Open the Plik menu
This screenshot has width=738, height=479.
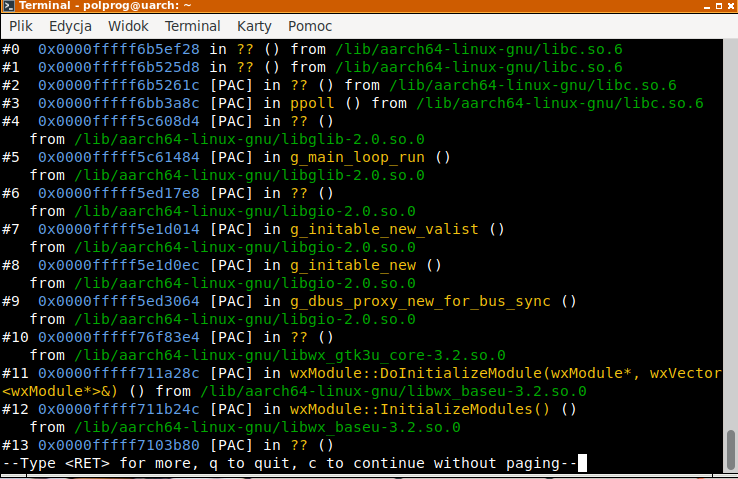pos(21,26)
